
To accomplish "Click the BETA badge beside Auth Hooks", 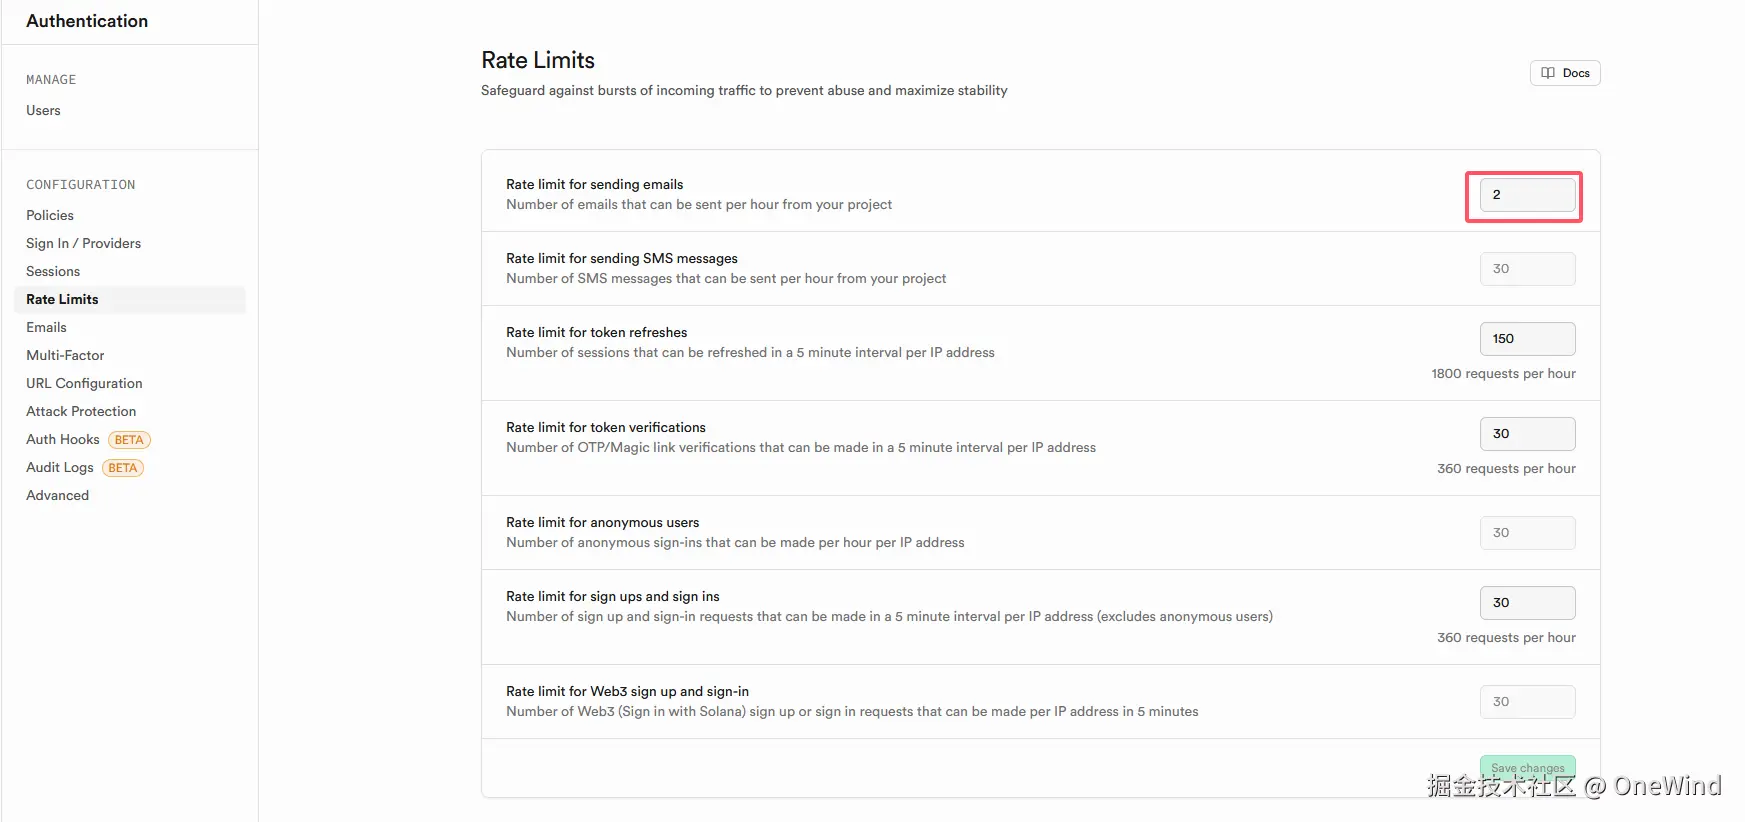I will (129, 440).
